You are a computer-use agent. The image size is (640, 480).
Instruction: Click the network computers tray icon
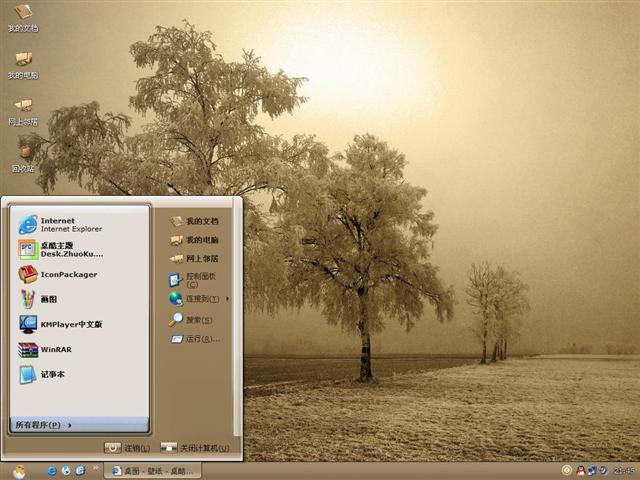point(592,471)
